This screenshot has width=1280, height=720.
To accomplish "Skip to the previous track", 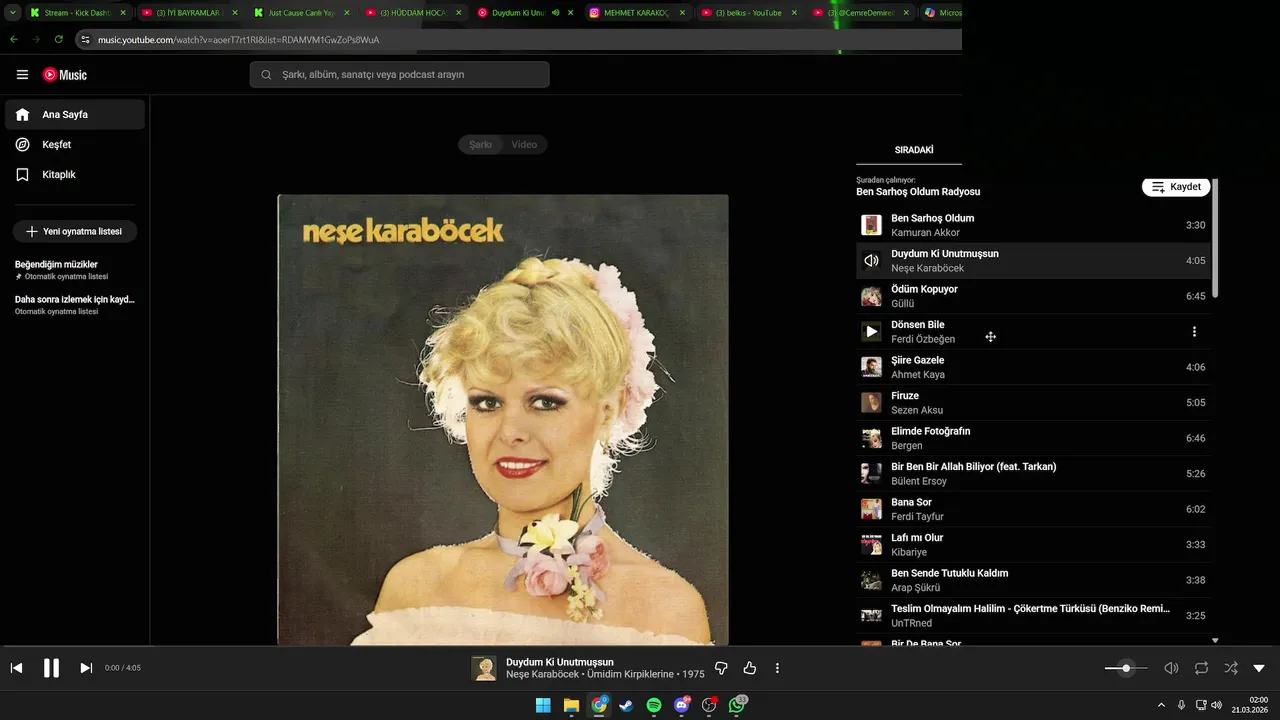I will (x=16, y=668).
